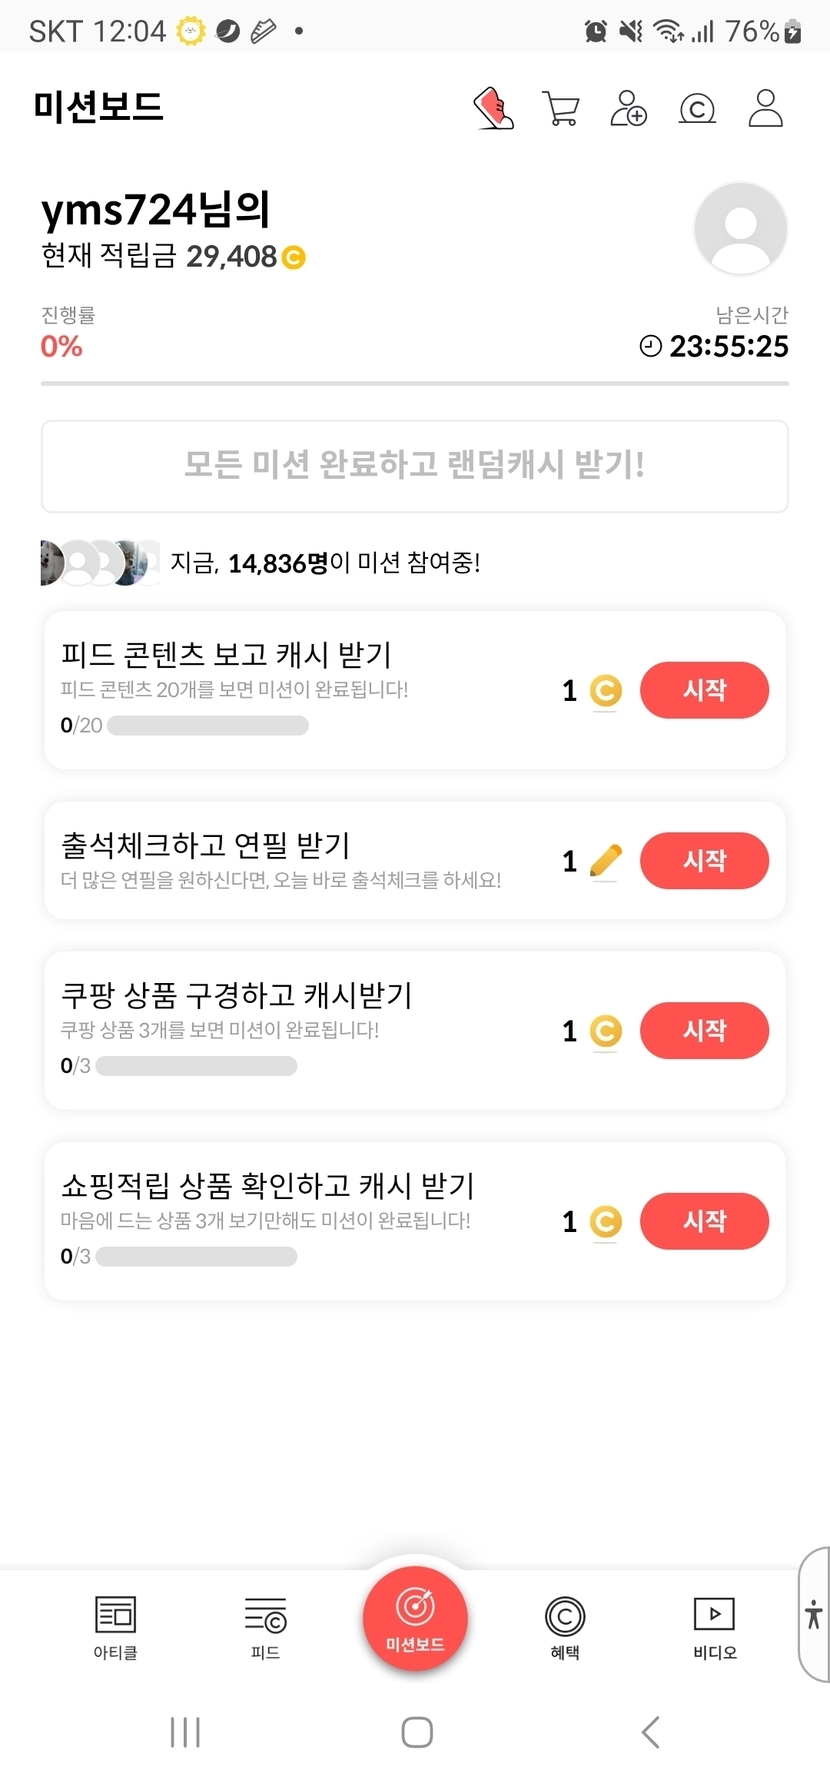Tap the feed content 0/20 progress bar

coord(208,726)
